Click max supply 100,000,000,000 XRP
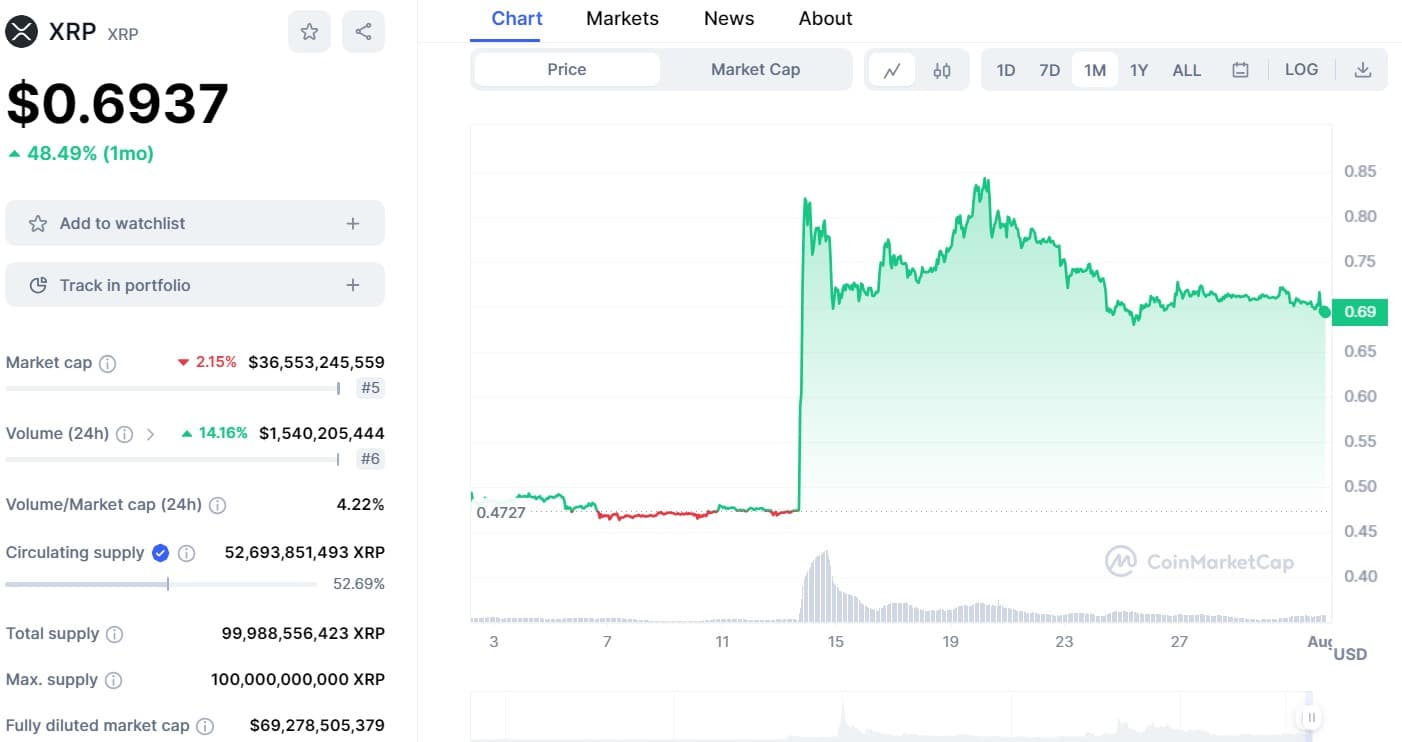Screen dimensions: 1402x742 (x=298, y=679)
